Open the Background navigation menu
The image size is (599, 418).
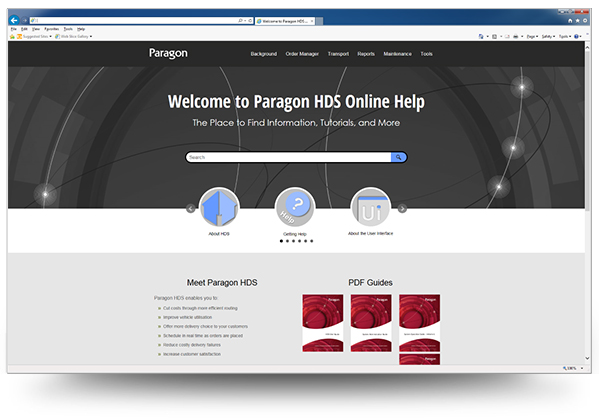264,54
